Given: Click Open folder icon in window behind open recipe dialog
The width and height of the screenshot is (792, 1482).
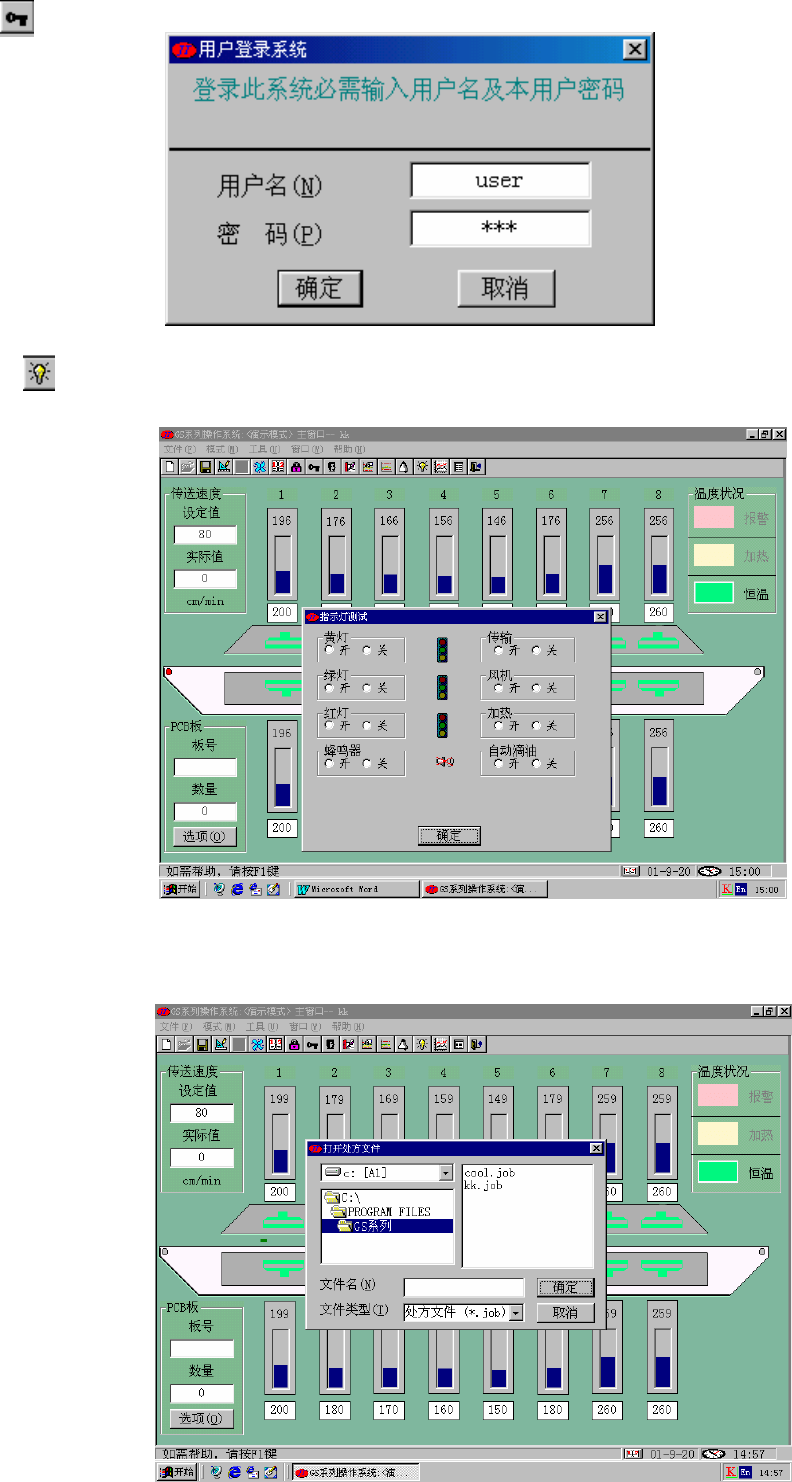Looking at the screenshot, I should pyautogui.click(x=186, y=1045).
